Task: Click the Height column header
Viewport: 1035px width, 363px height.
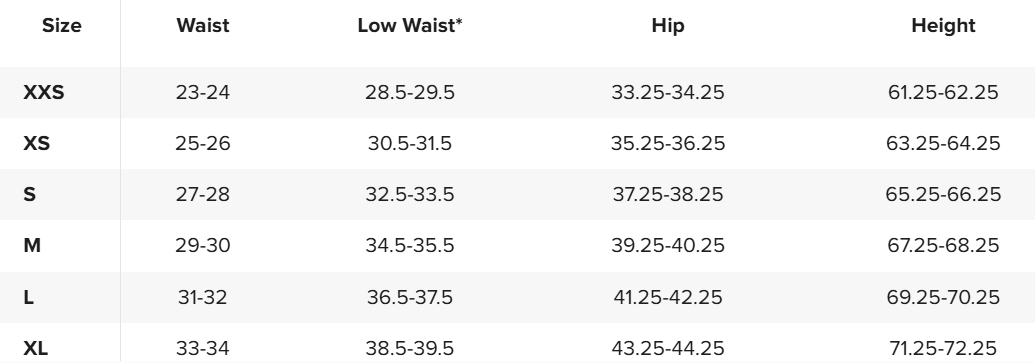Action: 943,26
